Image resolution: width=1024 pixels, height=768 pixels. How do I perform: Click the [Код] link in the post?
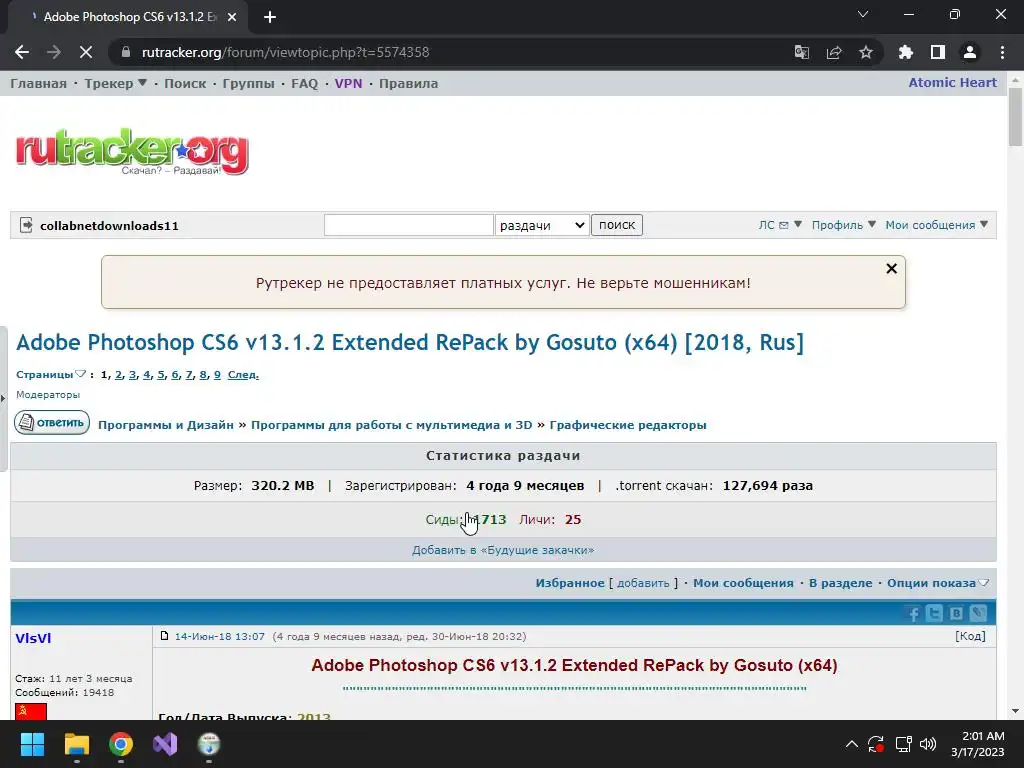click(970, 636)
